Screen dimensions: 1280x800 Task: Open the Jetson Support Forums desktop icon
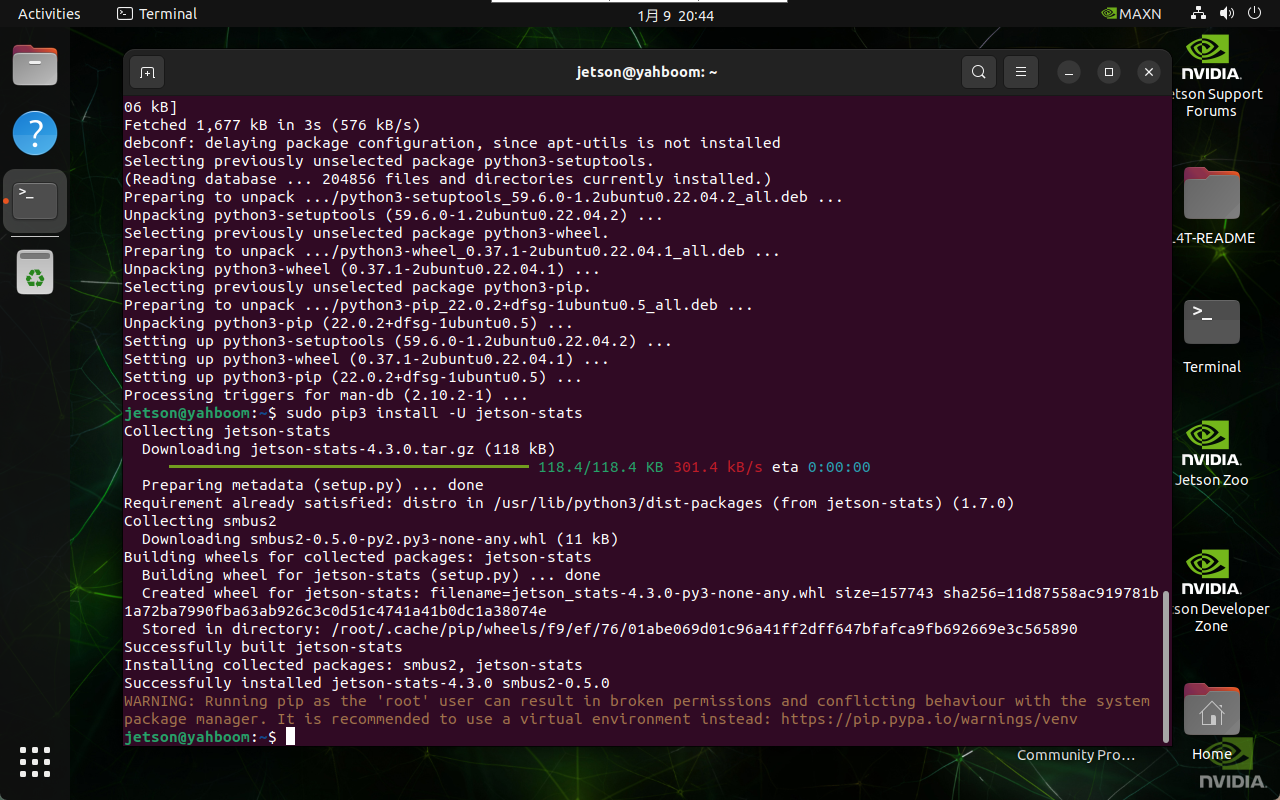(1211, 77)
